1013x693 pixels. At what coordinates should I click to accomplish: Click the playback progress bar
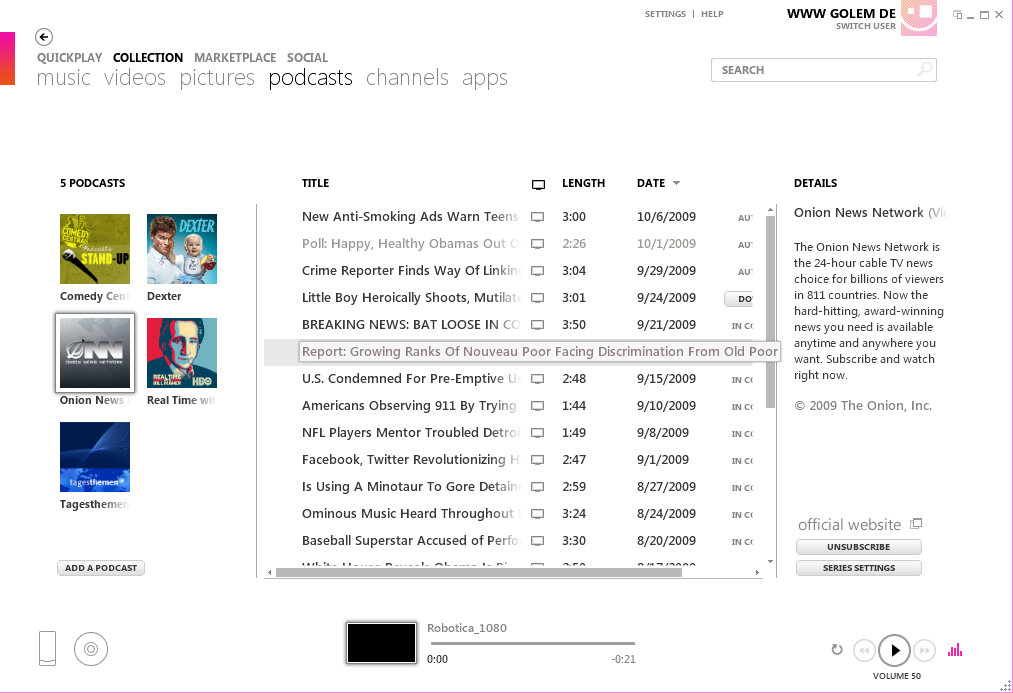(530, 643)
